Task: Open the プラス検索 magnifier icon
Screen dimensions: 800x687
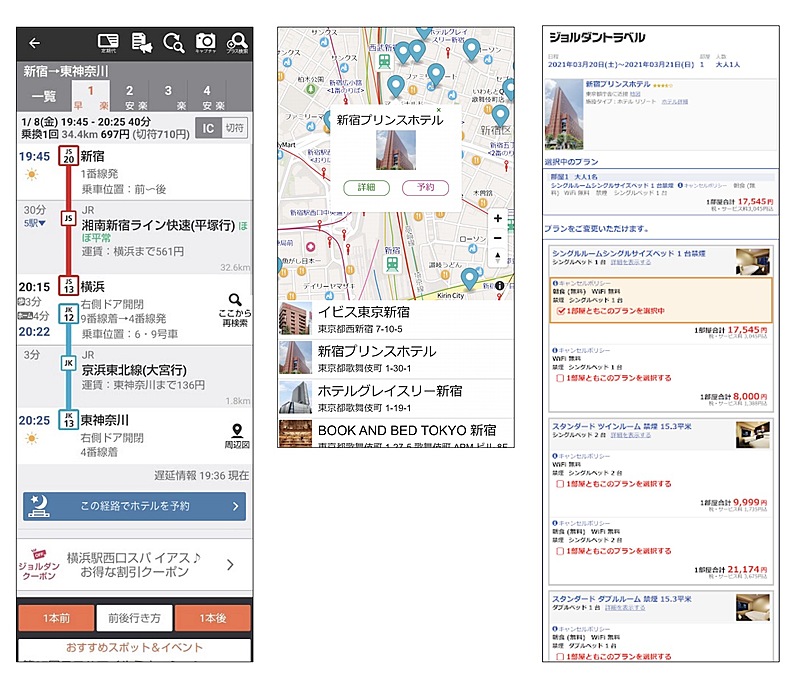Action: (x=237, y=43)
